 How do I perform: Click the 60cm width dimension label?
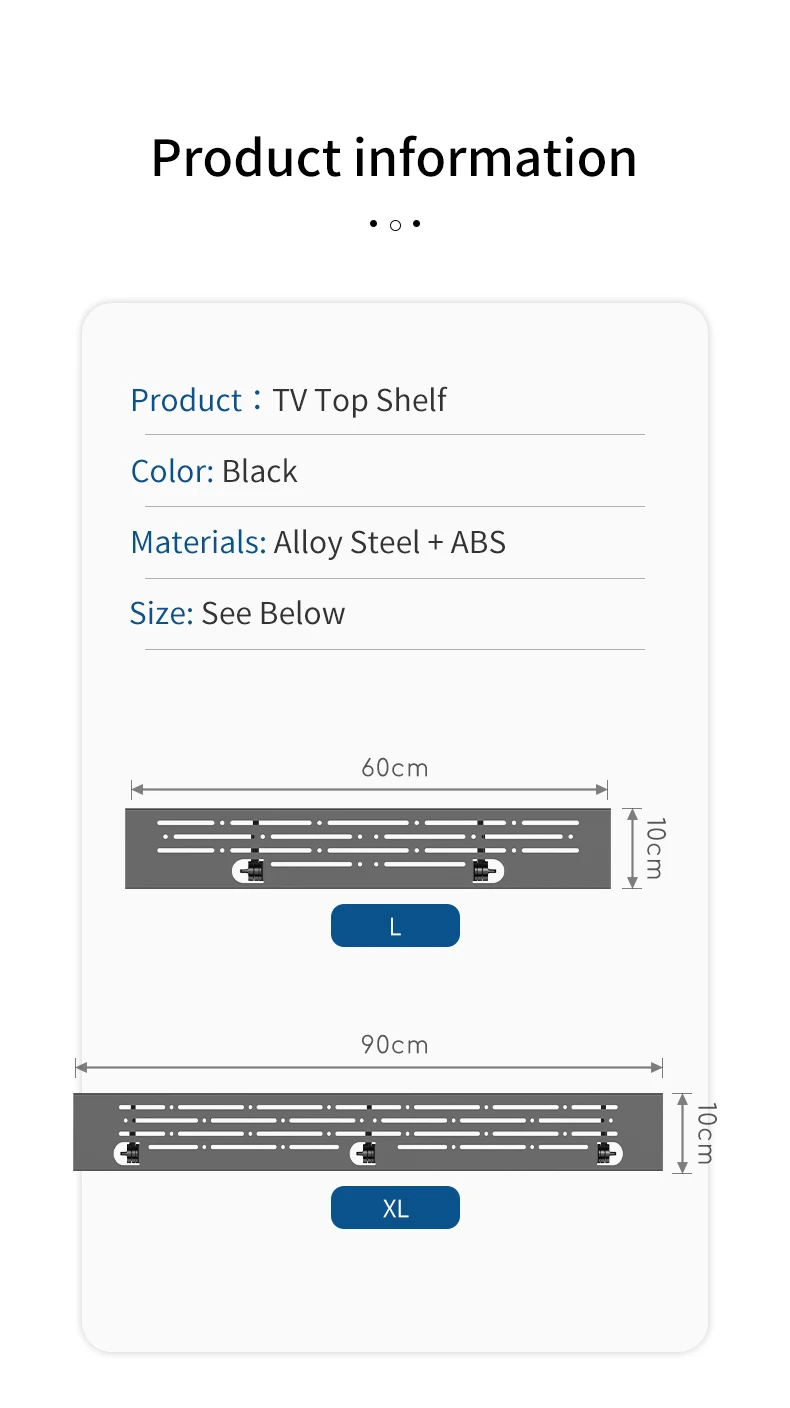click(394, 768)
